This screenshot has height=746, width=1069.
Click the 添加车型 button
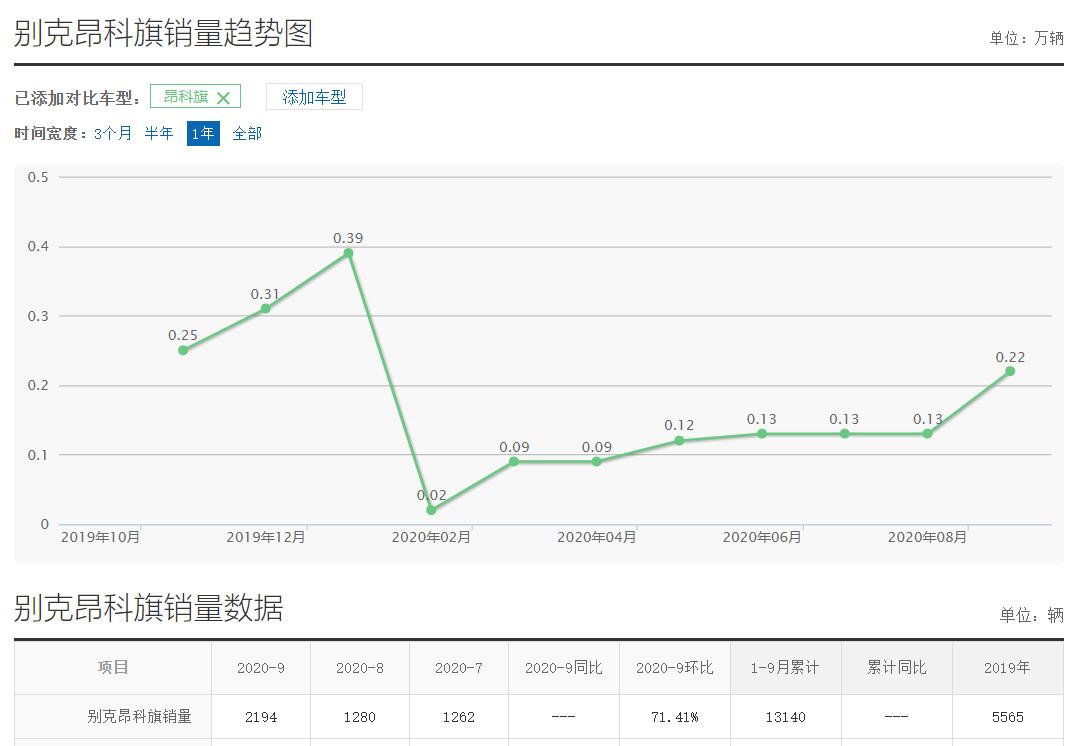(x=314, y=97)
